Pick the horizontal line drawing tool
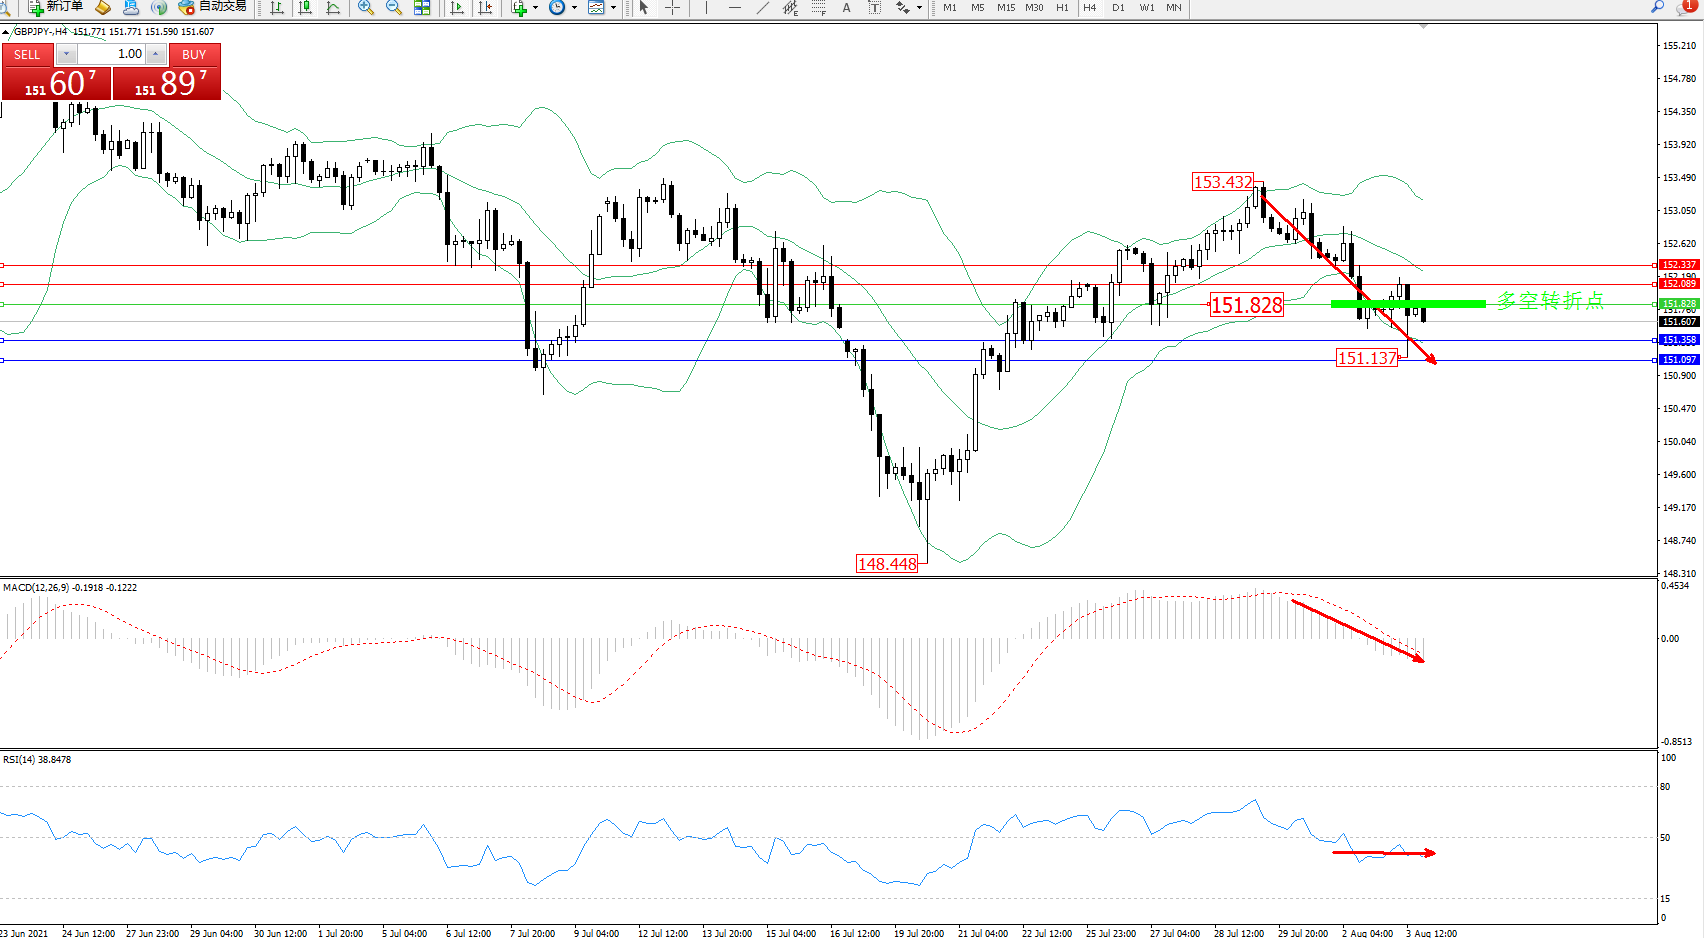This screenshot has width=1704, height=938. 735,8
